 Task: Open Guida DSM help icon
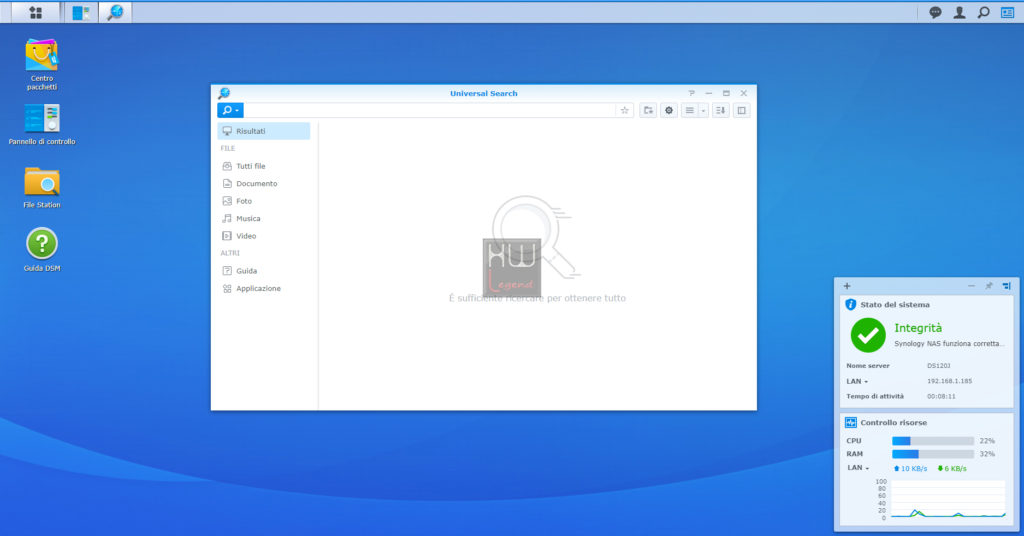pyautogui.click(x=42, y=249)
